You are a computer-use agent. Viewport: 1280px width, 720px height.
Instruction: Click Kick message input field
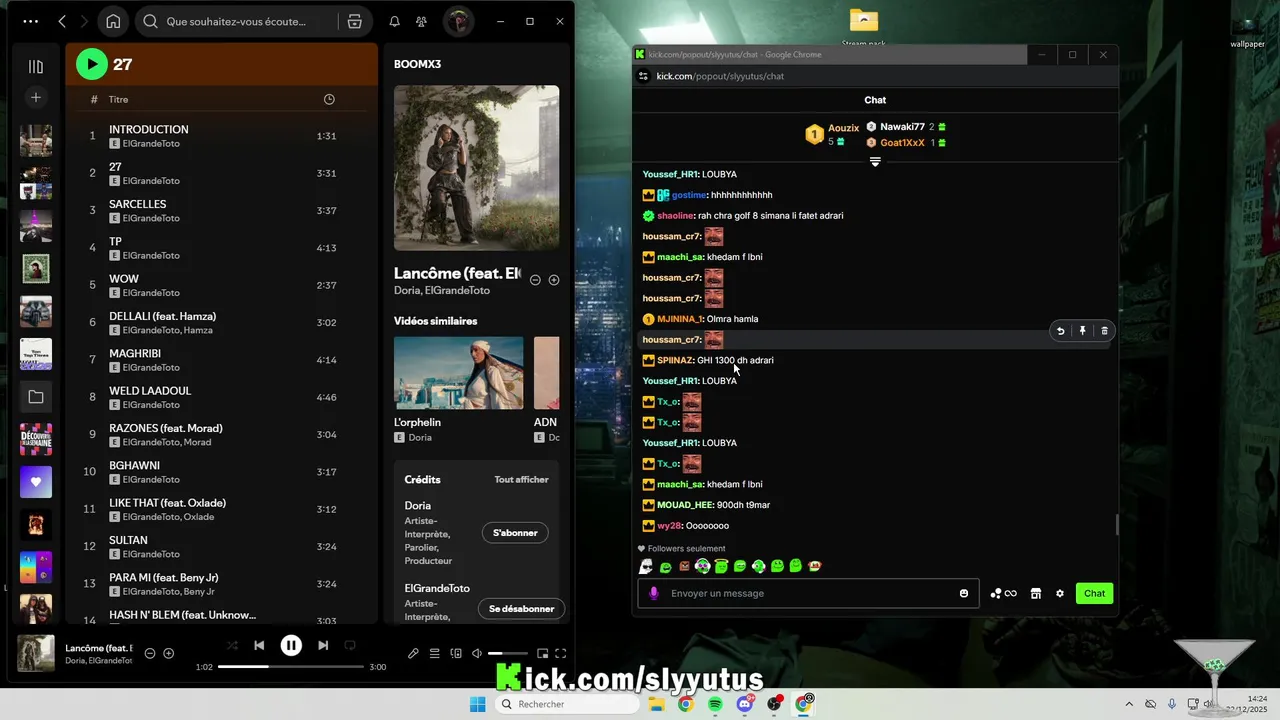pyautogui.click(x=807, y=593)
